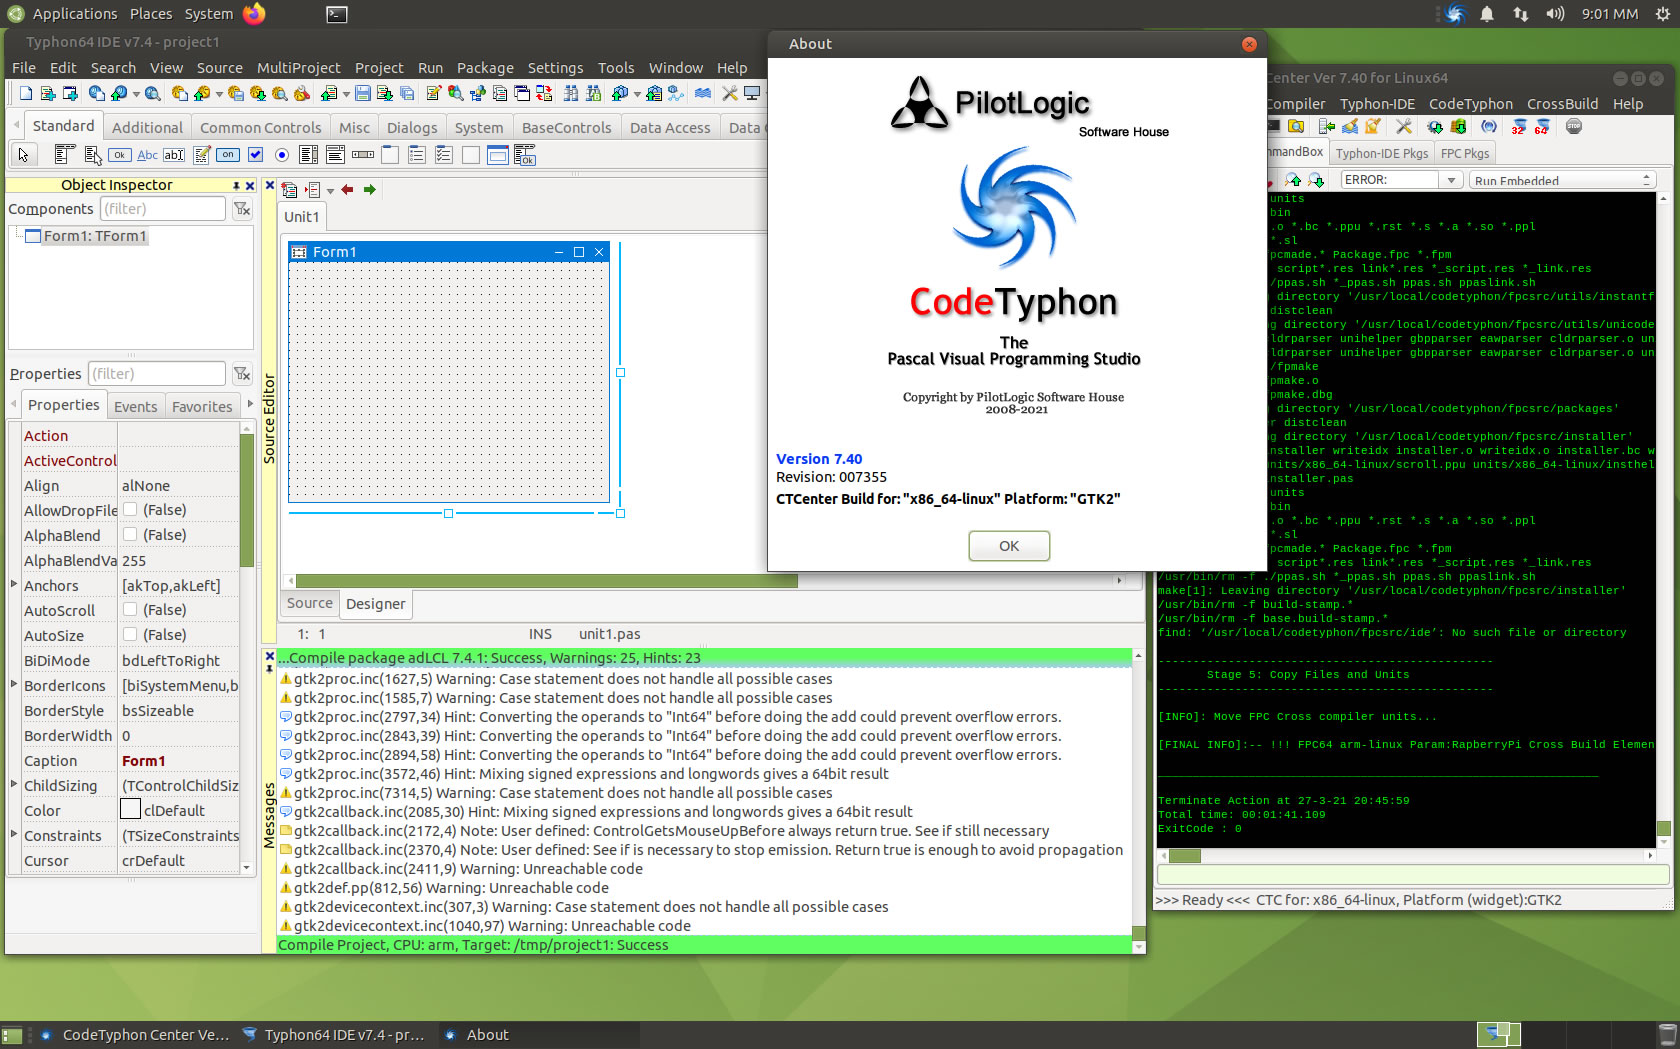
Task: Select the TEdit 'ab' component in palette
Action: 174,155
